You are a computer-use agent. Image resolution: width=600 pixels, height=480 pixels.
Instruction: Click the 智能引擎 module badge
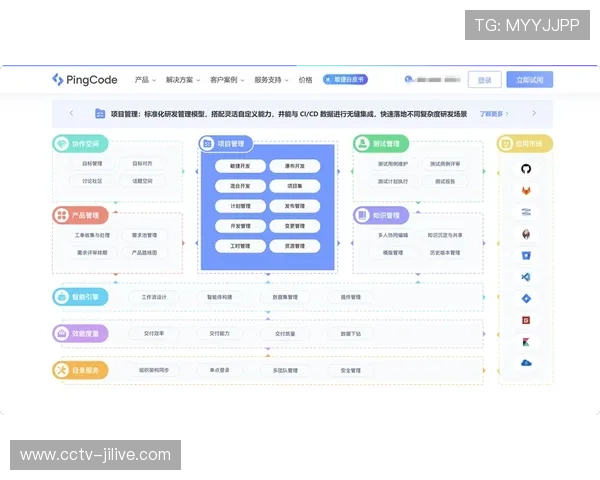(x=80, y=297)
